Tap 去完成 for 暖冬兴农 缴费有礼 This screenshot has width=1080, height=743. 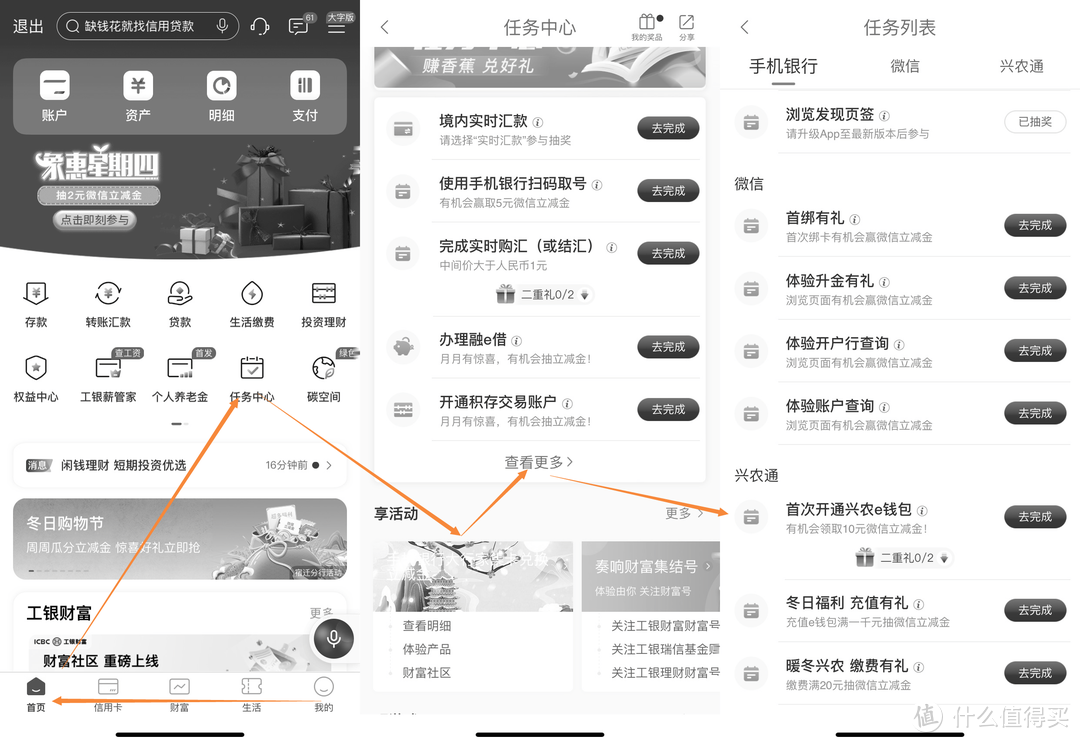pyautogui.click(x=1035, y=673)
